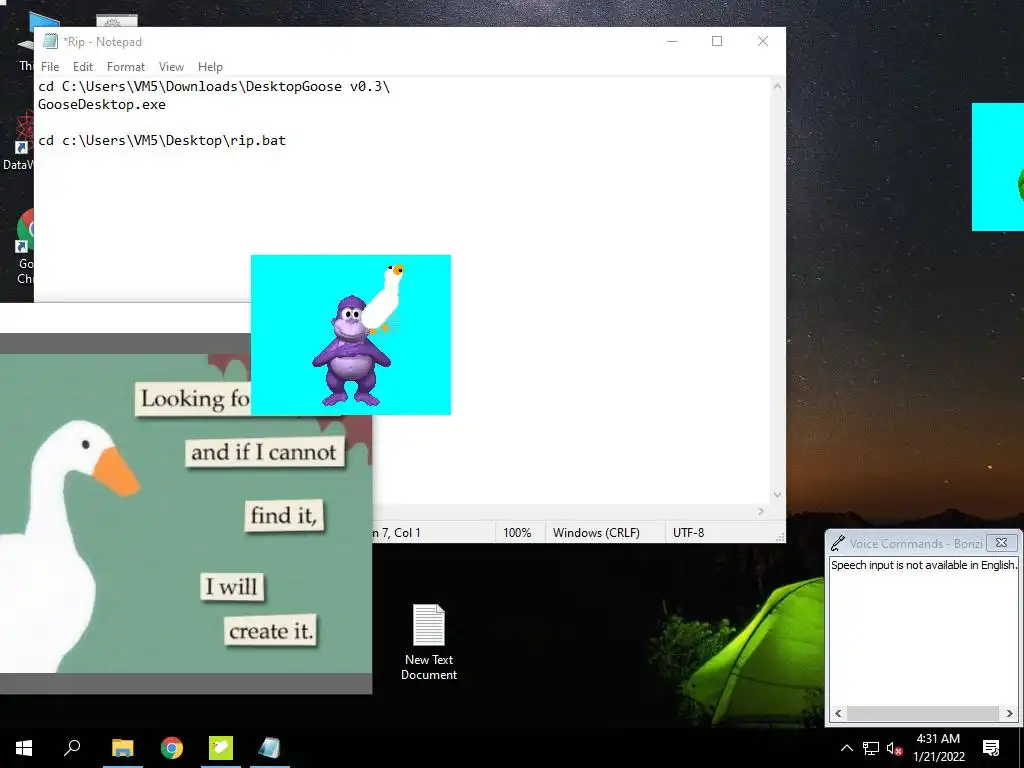Select the New Text Document desktop icon
Screen dimensions: 1024x768
point(429,643)
